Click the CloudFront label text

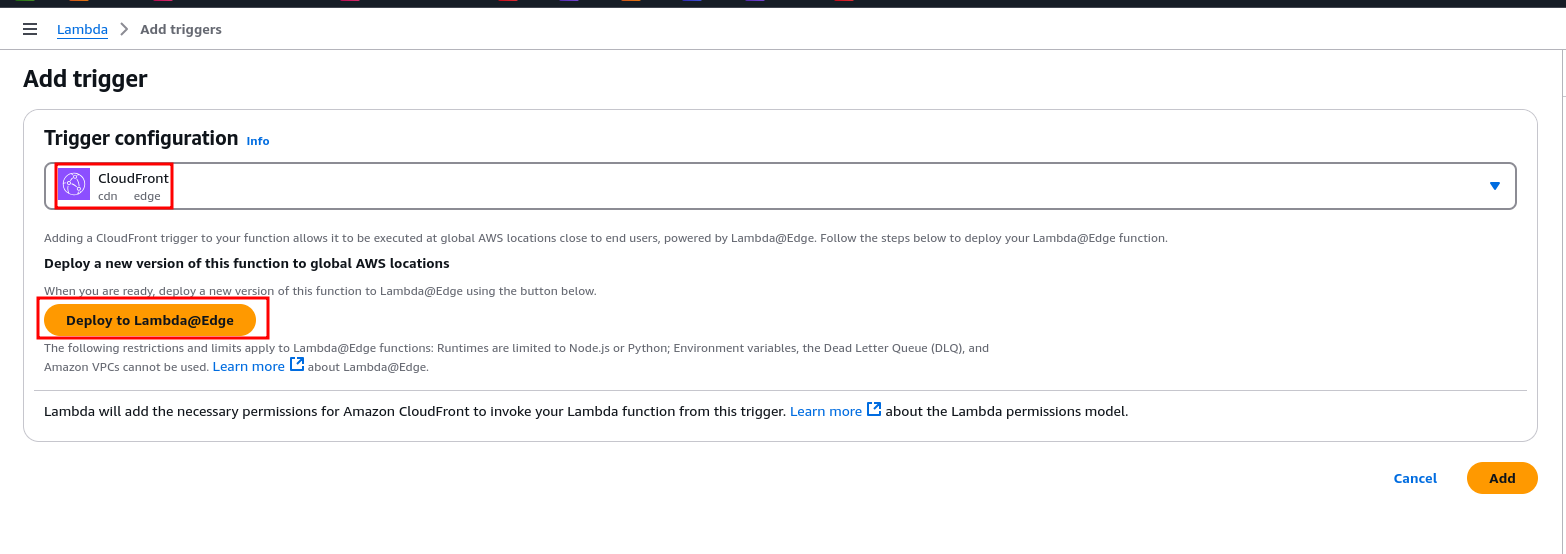[133, 178]
